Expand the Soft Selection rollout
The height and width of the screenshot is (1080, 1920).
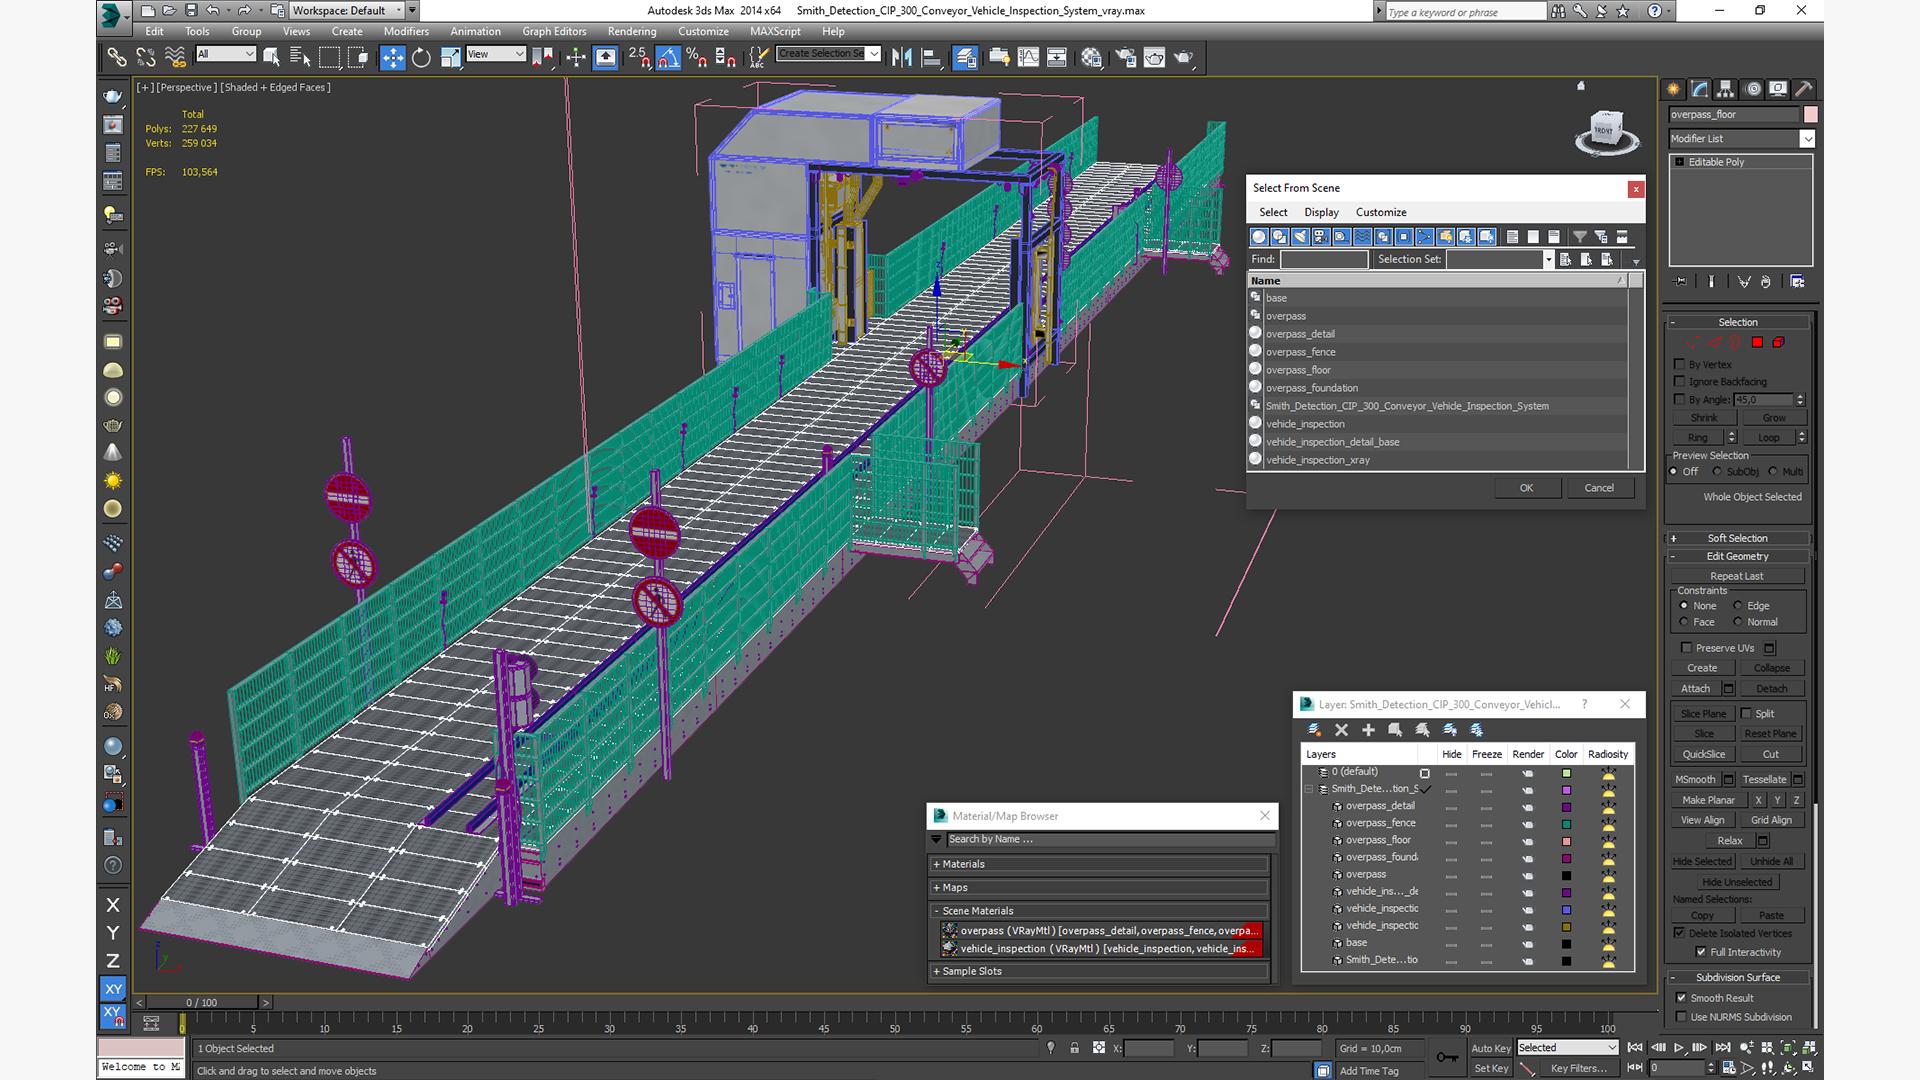(1737, 538)
